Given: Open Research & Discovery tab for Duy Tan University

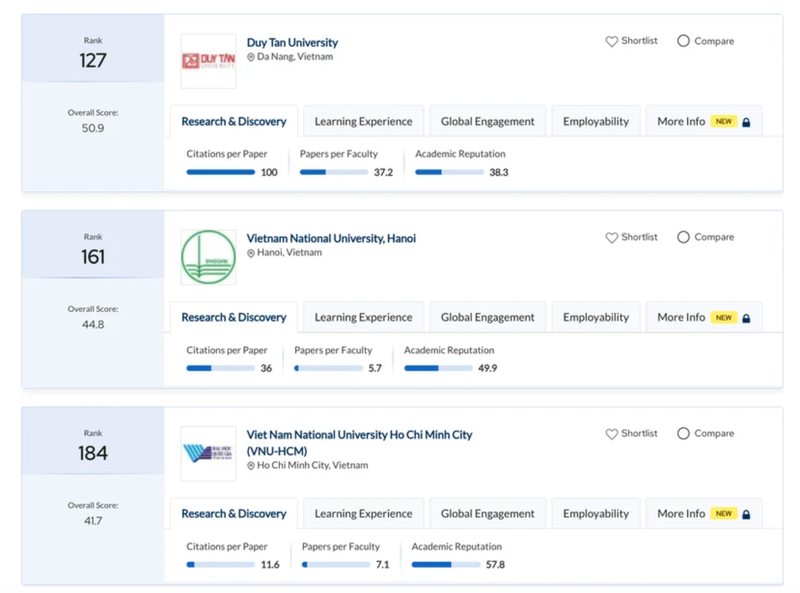Looking at the screenshot, I should coord(234,121).
